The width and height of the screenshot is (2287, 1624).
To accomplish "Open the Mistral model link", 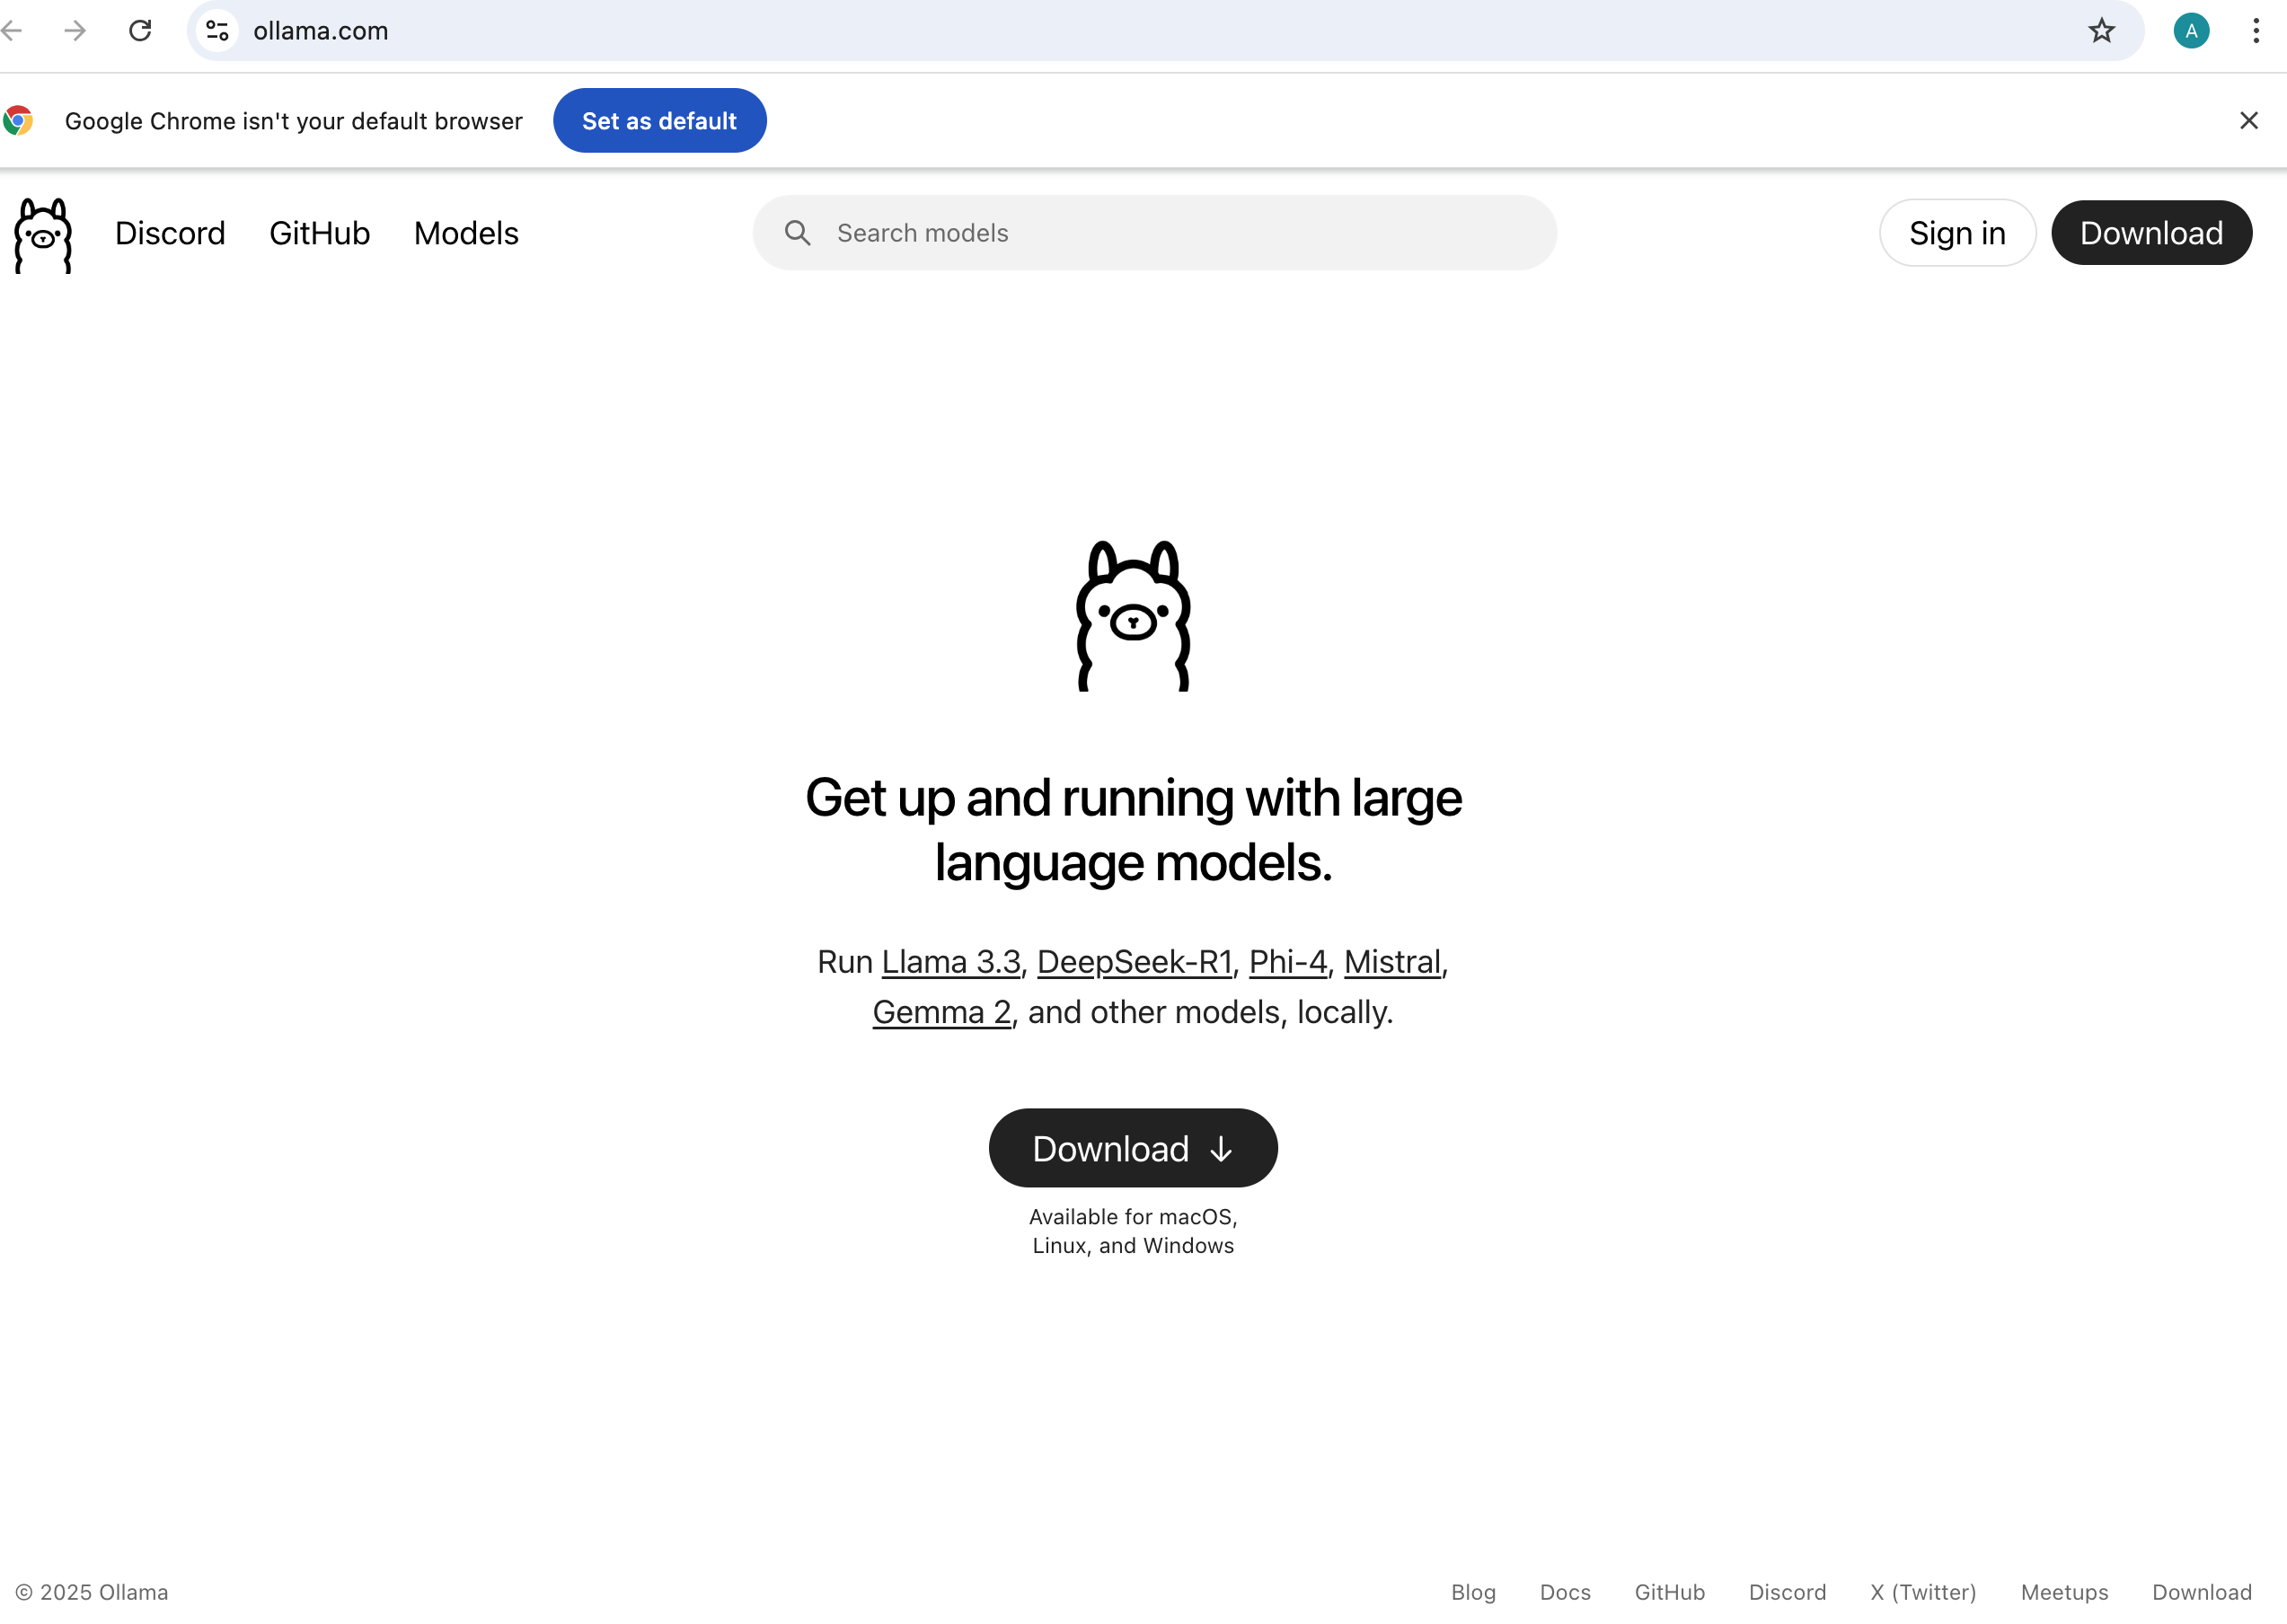I will (x=1392, y=961).
